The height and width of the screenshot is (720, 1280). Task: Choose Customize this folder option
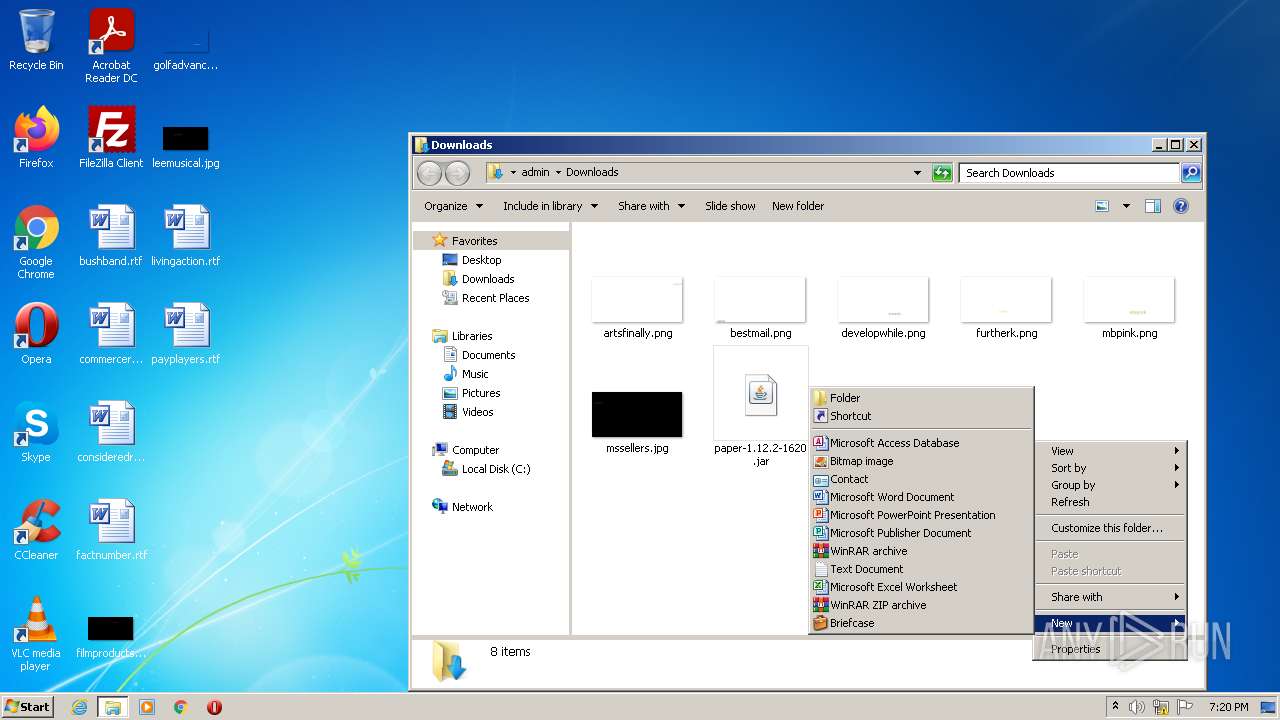[1110, 528]
